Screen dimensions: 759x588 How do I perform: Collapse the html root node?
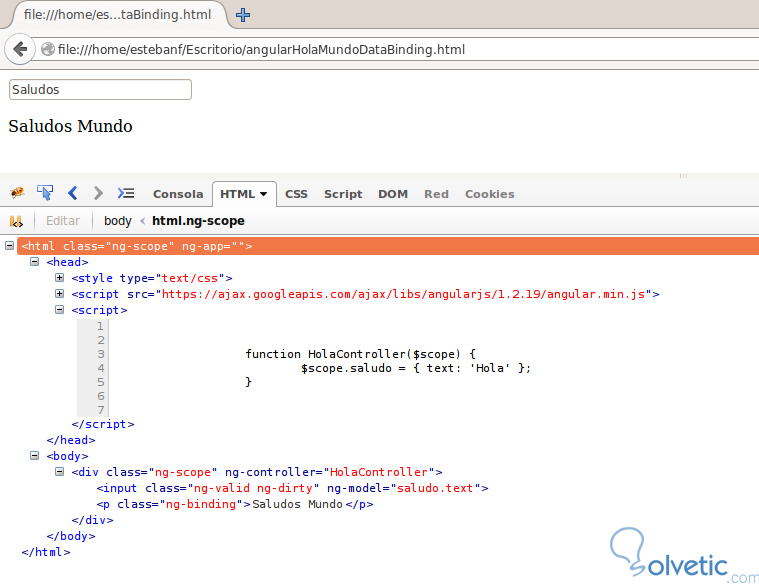coord(9,245)
